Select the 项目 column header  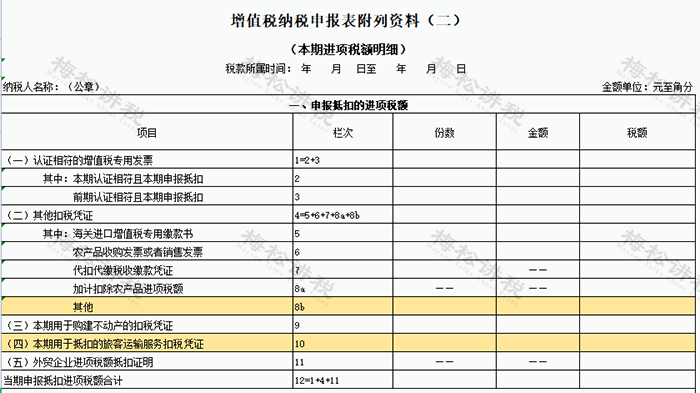147,132
